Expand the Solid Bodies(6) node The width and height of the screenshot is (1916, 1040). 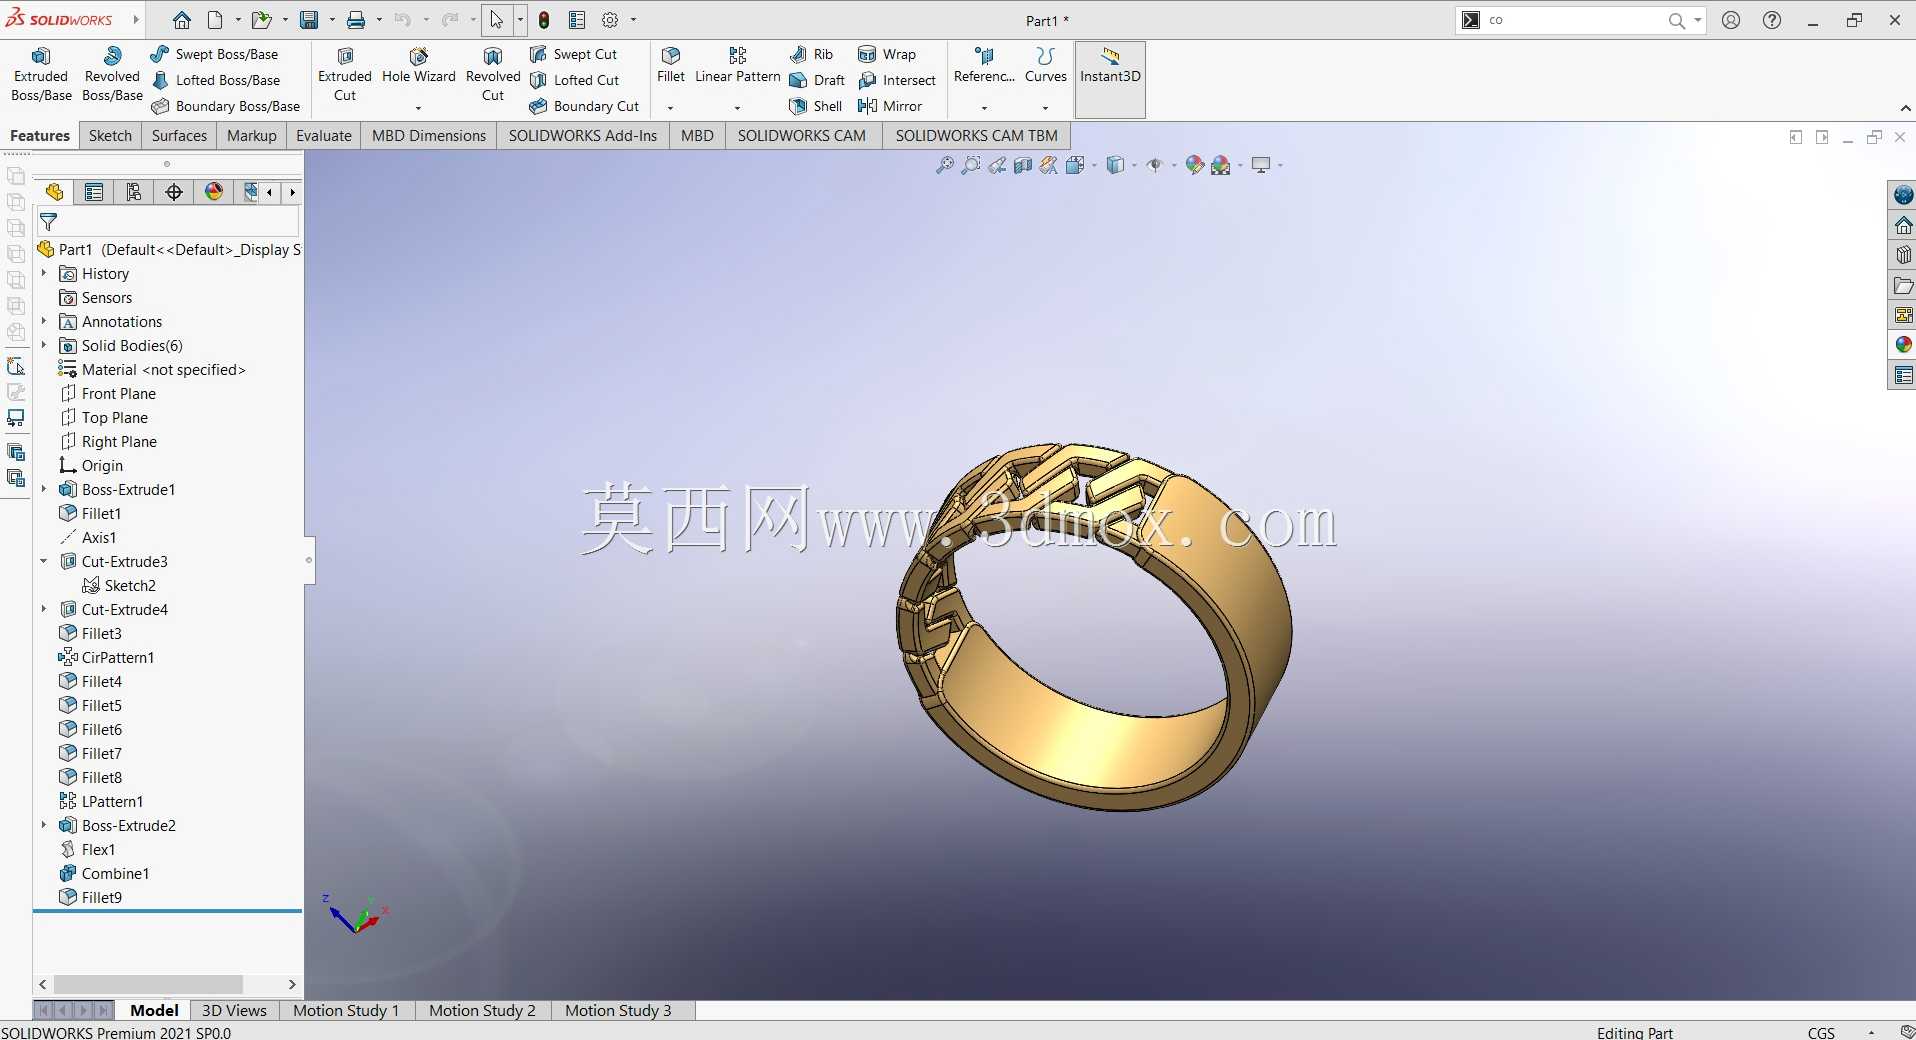[x=44, y=345]
